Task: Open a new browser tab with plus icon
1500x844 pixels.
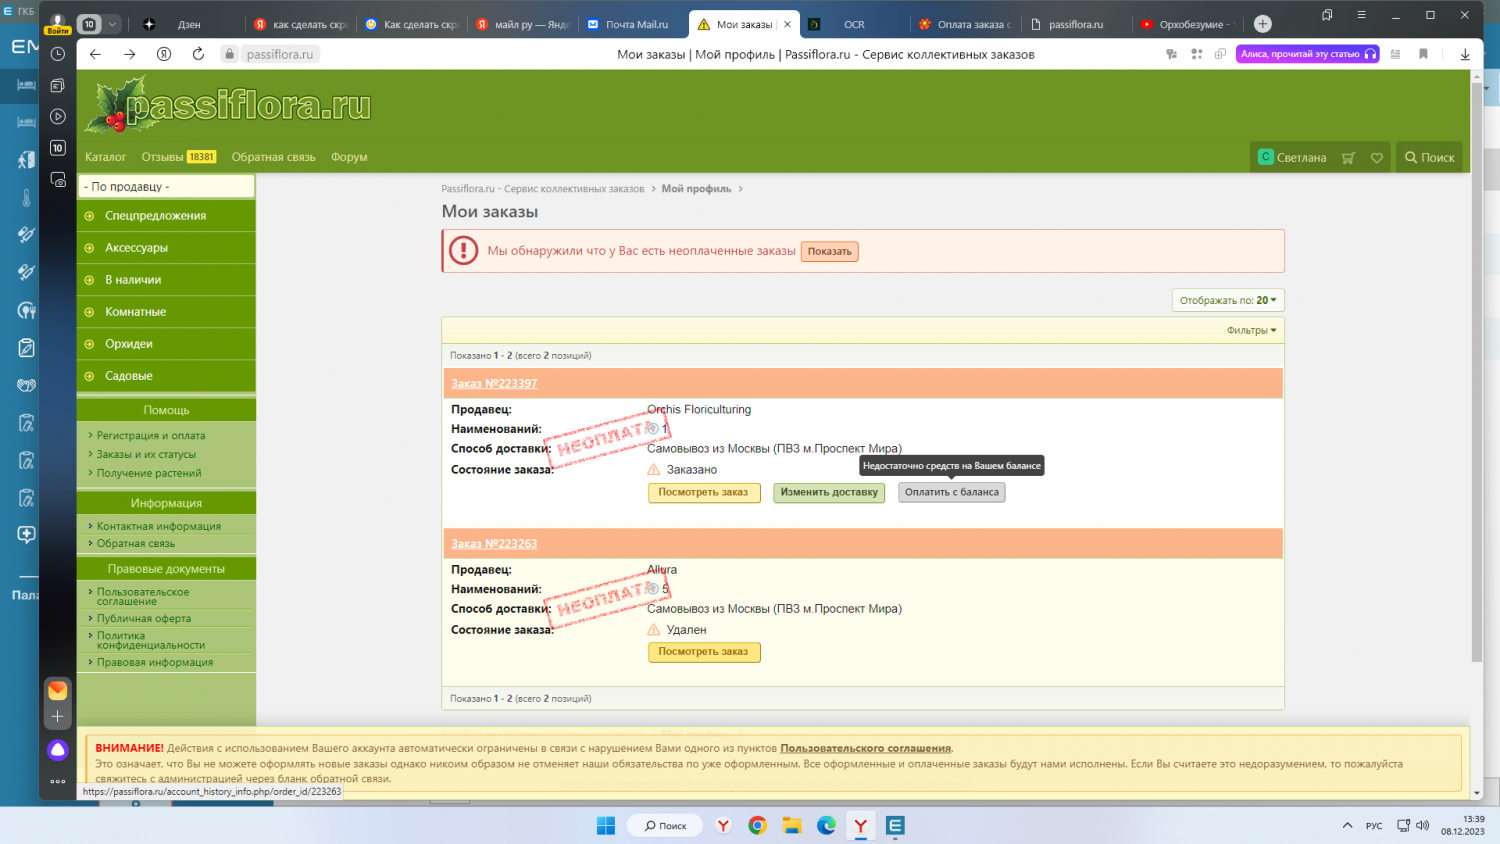Action: click(x=1263, y=24)
